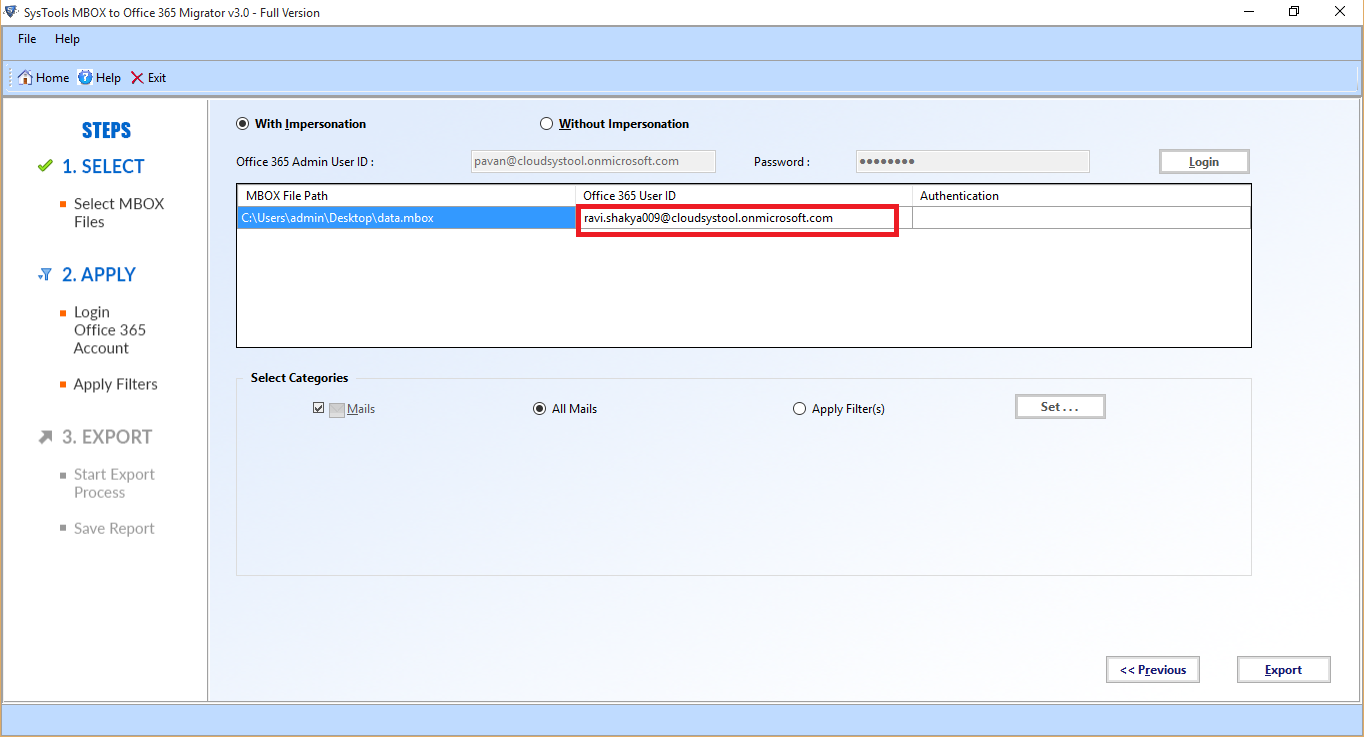This screenshot has width=1364, height=737.
Task: Click Apply Filters step in sidebar
Action: [x=115, y=385]
